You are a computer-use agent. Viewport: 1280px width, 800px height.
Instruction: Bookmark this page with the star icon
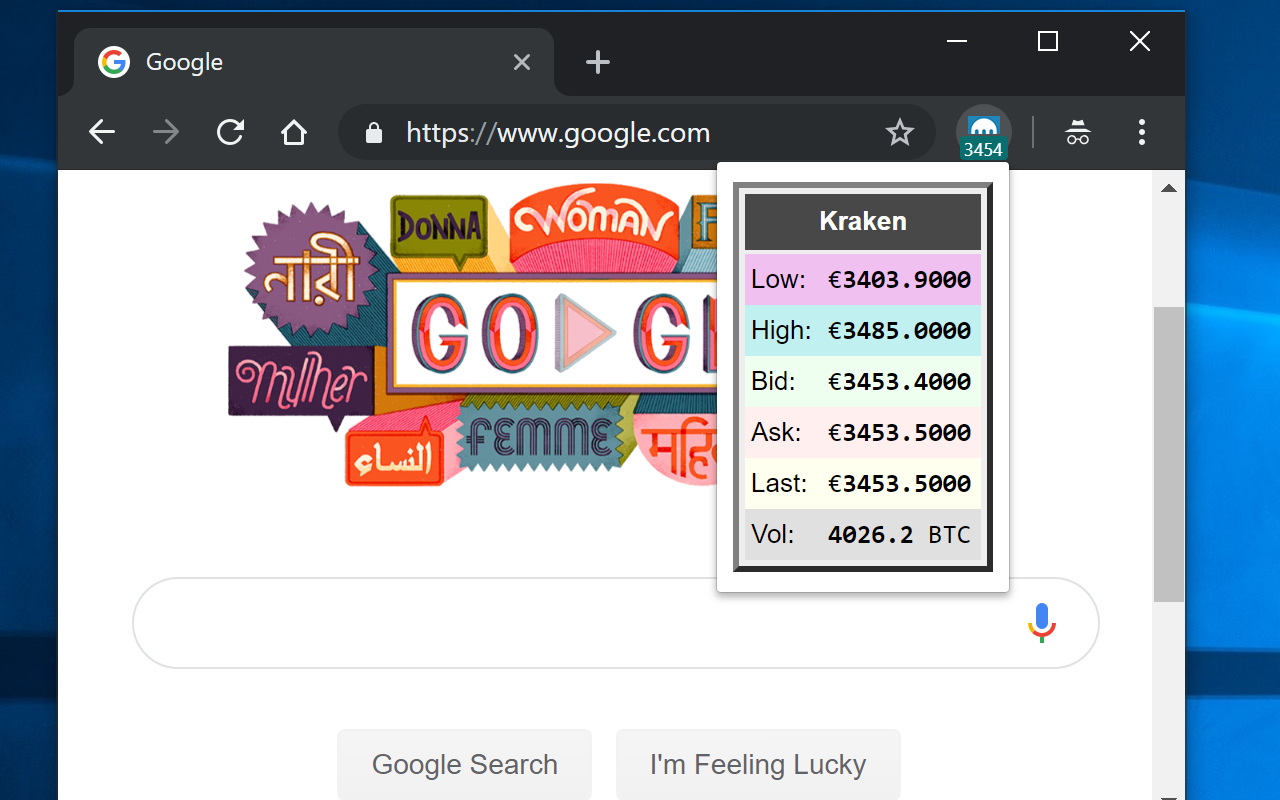[900, 132]
